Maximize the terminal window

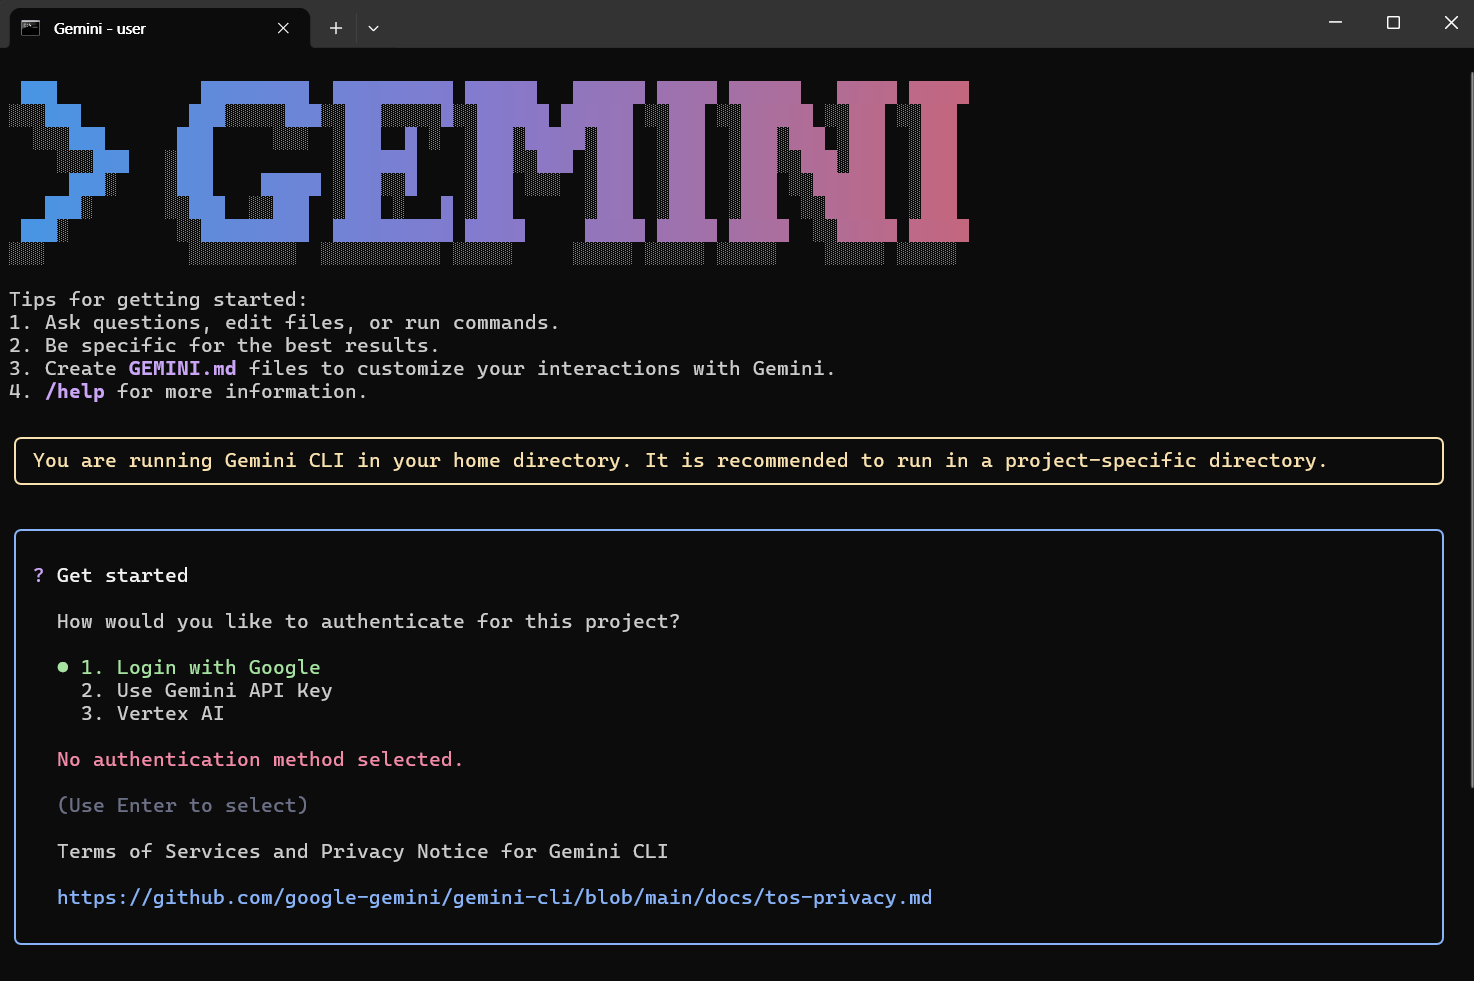1393,22
